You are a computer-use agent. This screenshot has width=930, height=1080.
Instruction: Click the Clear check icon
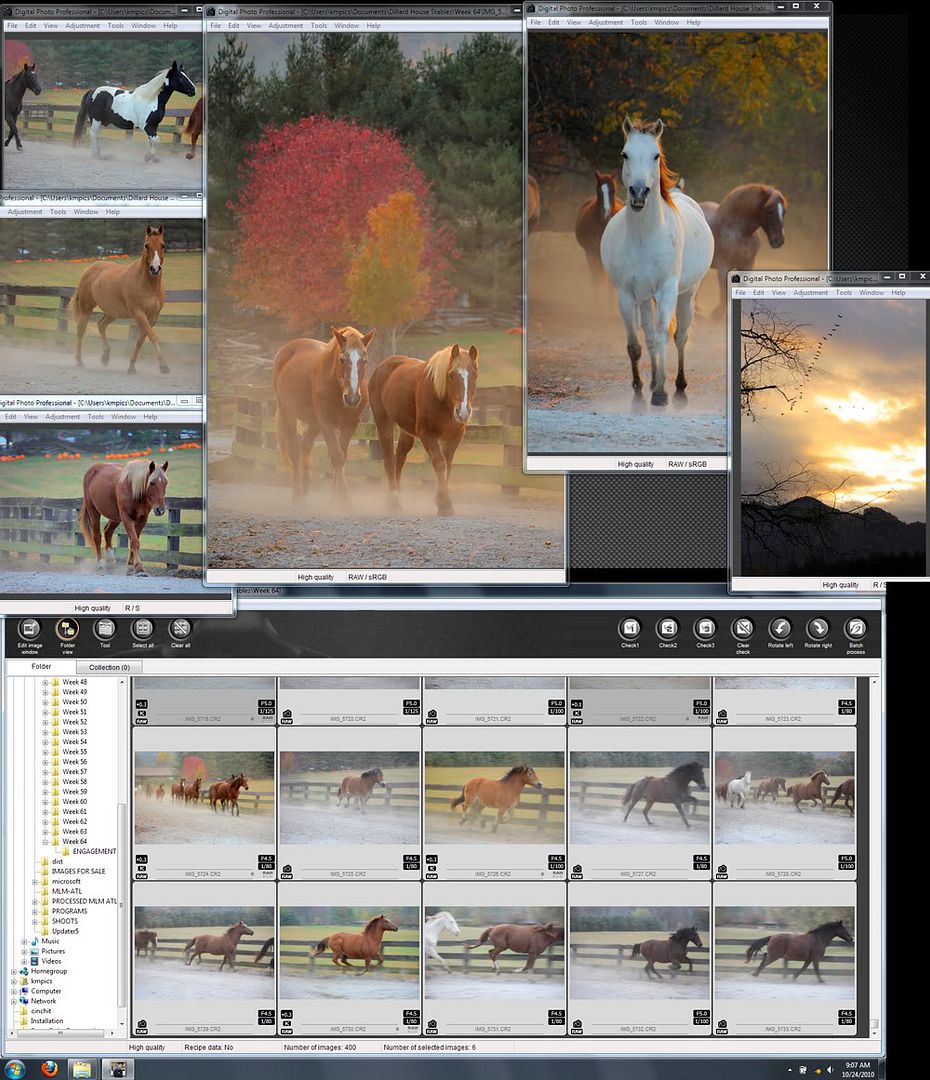(x=743, y=629)
